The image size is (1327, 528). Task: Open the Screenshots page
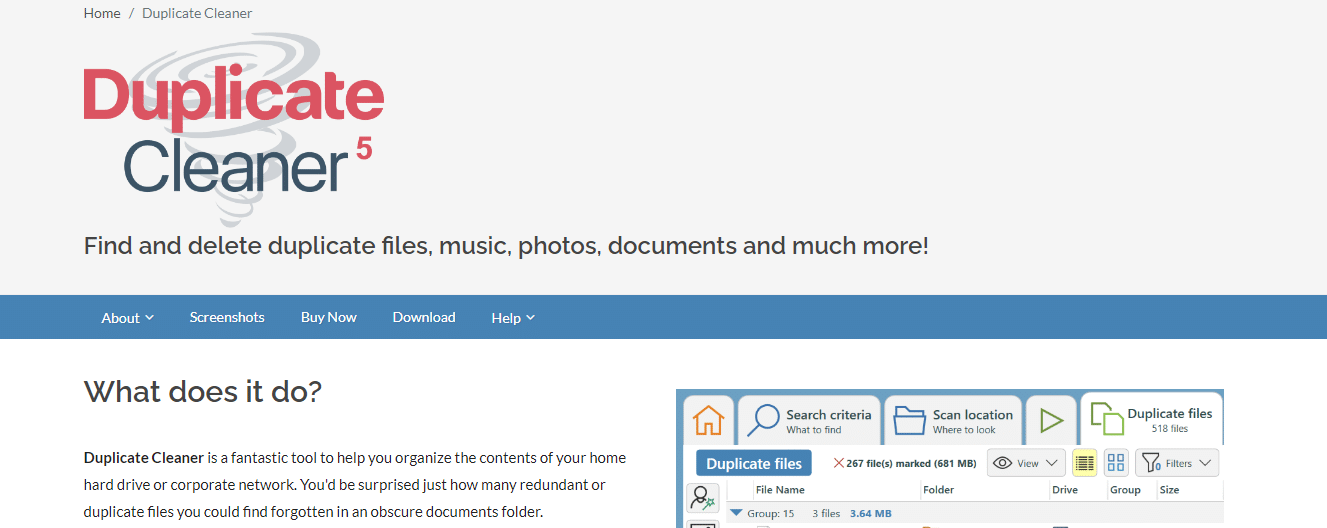pyautogui.click(x=227, y=317)
